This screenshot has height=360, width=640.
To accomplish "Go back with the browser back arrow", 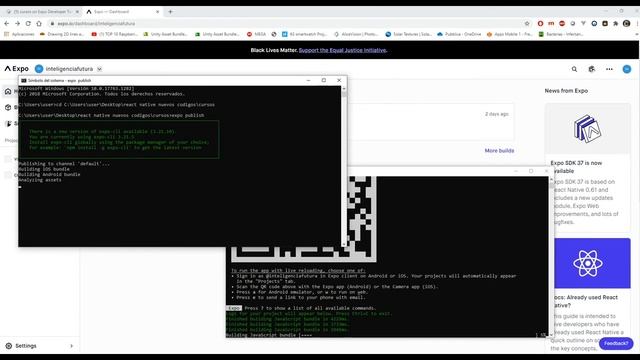I will [7, 24].
